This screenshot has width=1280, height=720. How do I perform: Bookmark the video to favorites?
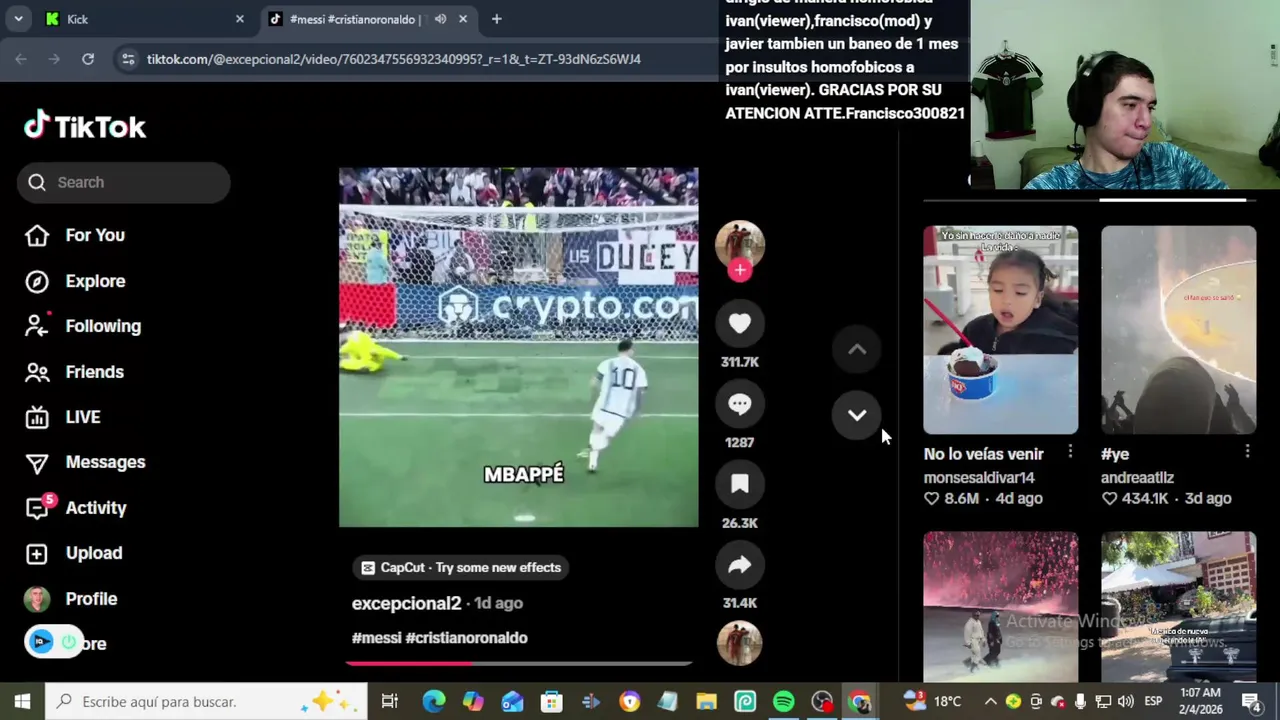740,484
